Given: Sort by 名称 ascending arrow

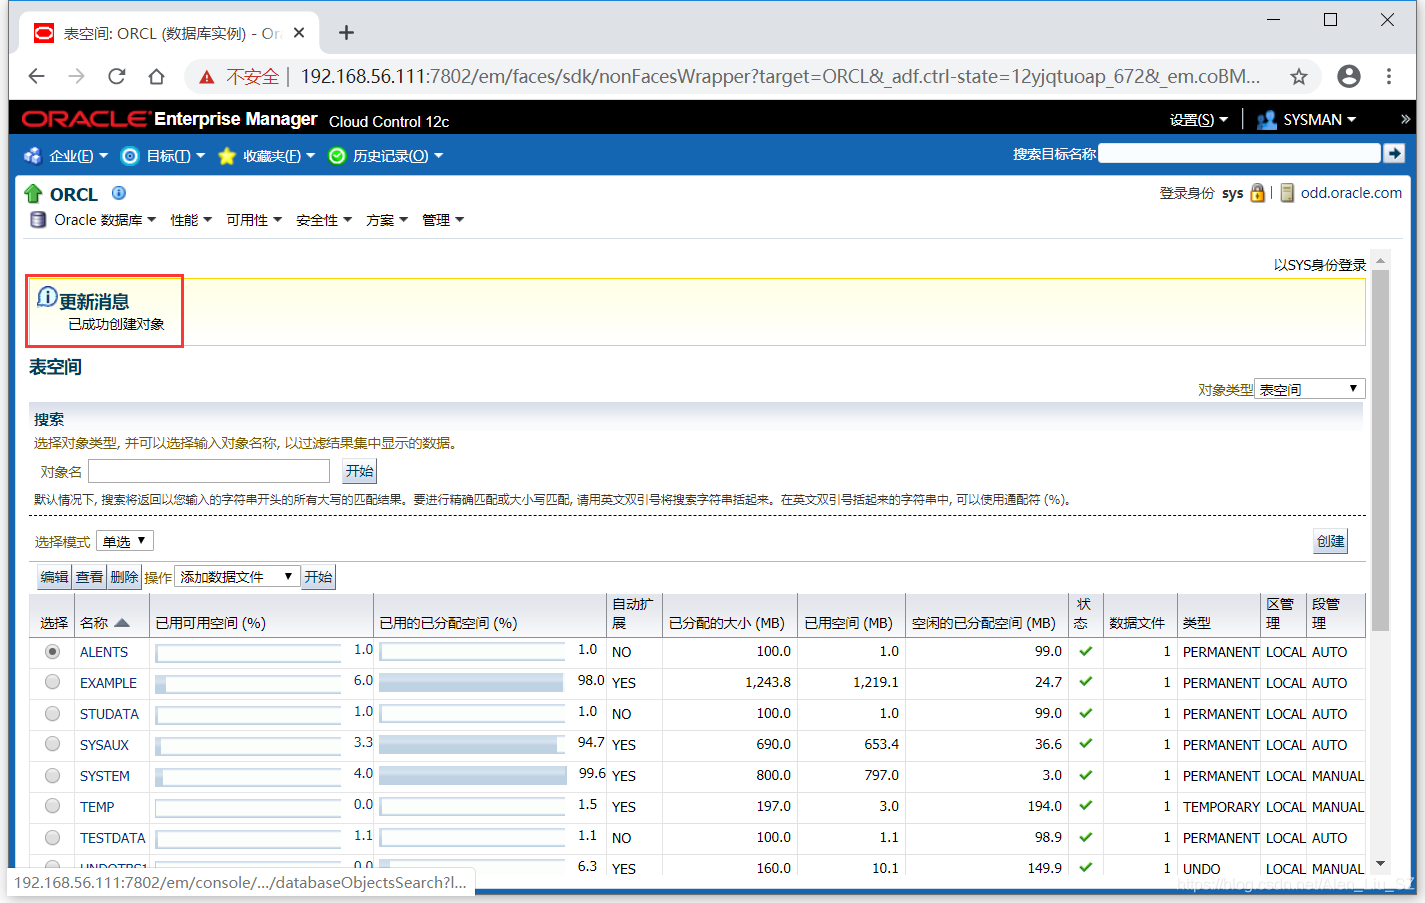Looking at the screenshot, I should tap(122, 623).
